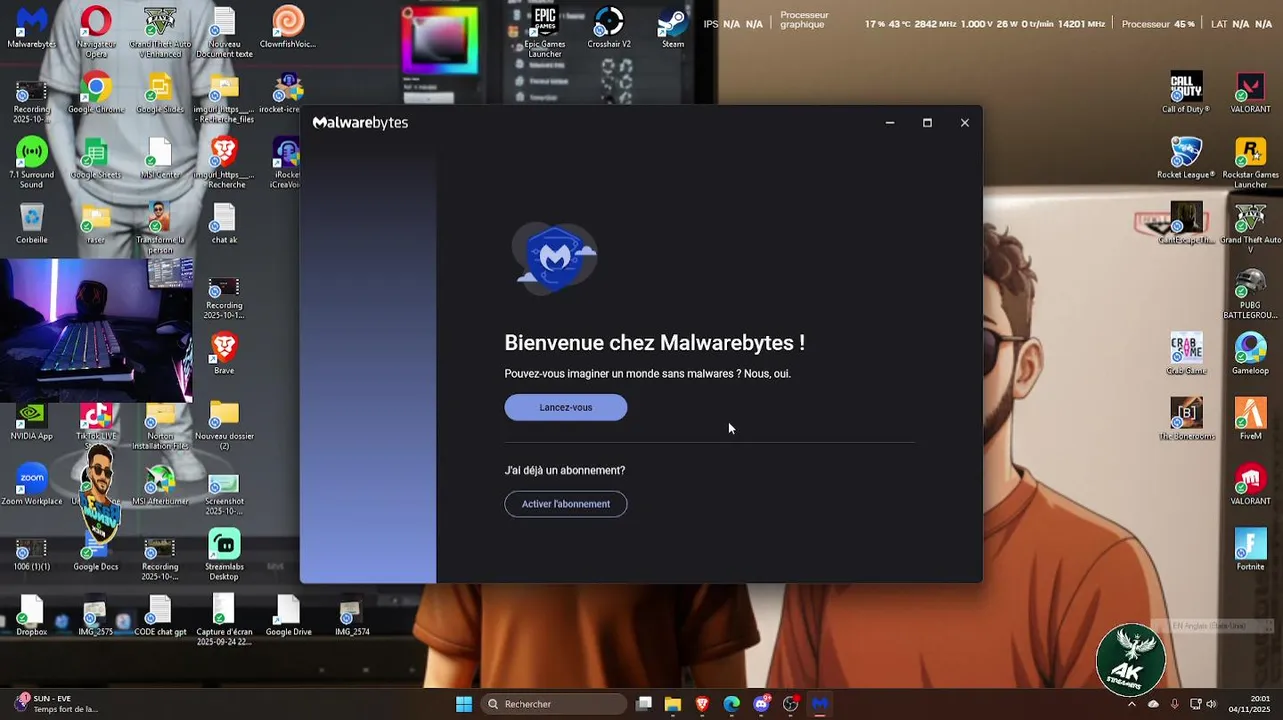
Task: Select MSI Afterburner desktop icon
Action: tap(160, 485)
